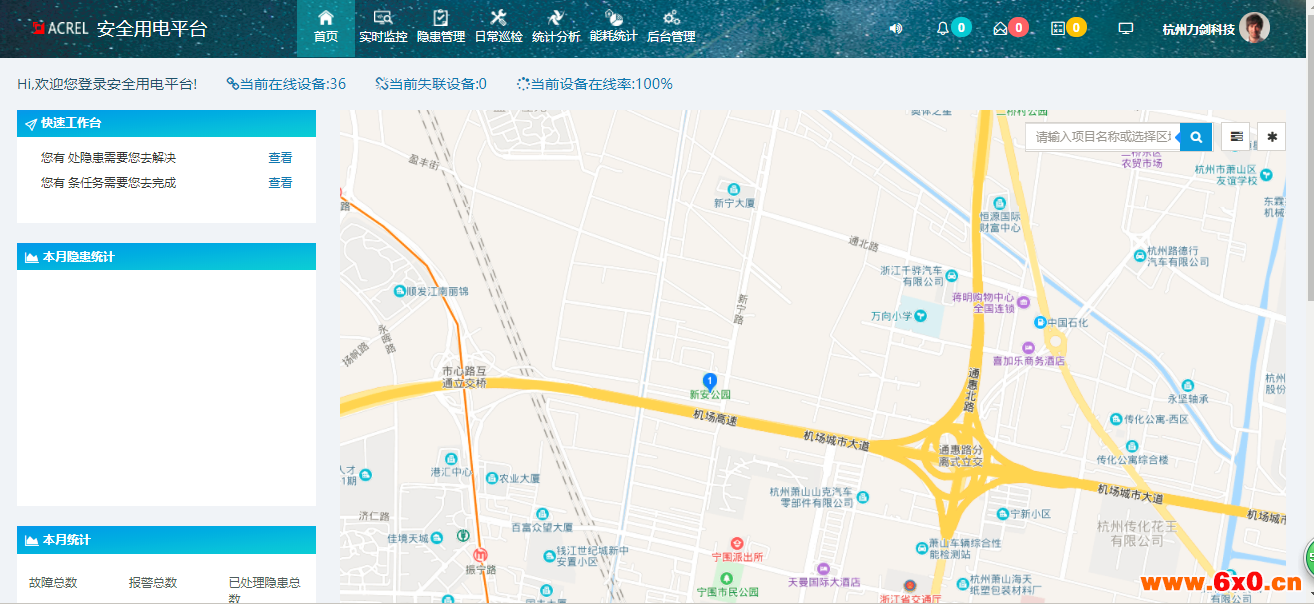
Task: Click the 新宁大厦 map point icon
Action: (734, 189)
